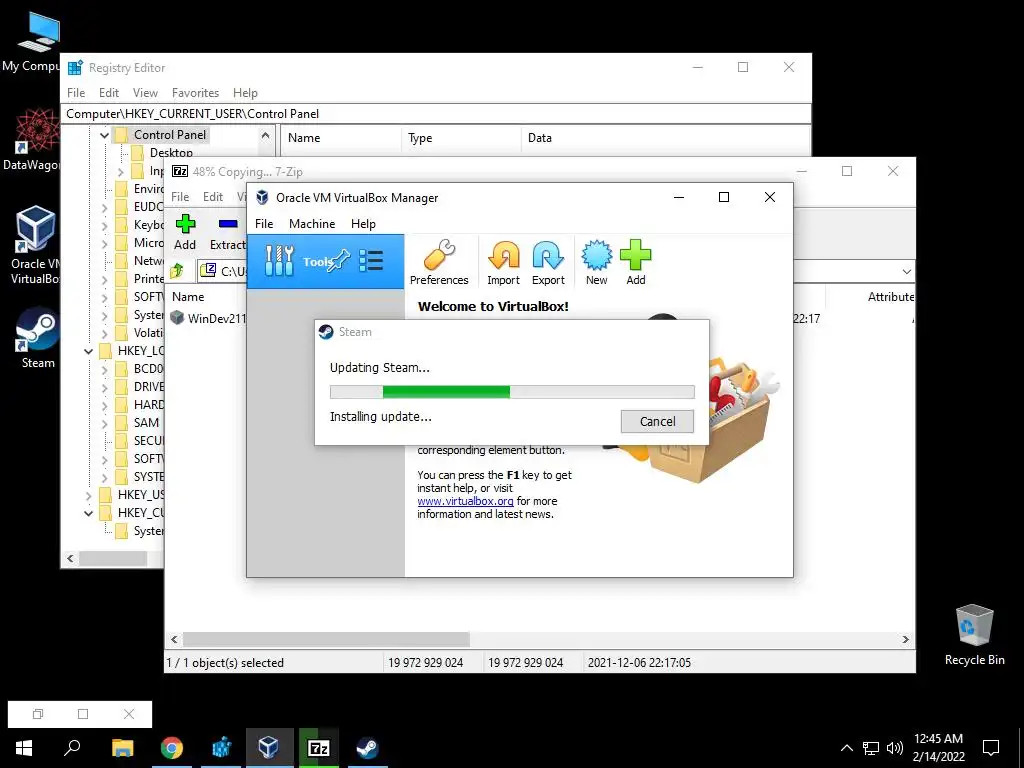Open the Windows Start menu
This screenshot has height=768, width=1024.
point(24,748)
